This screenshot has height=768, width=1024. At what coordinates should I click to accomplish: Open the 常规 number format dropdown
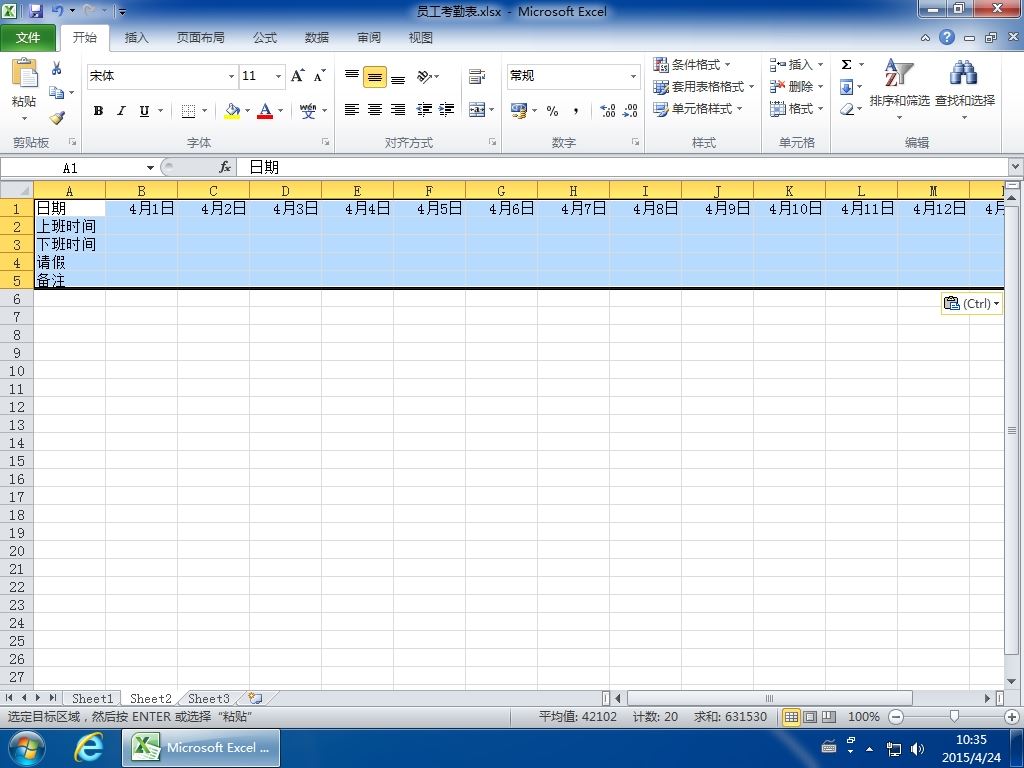point(633,76)
